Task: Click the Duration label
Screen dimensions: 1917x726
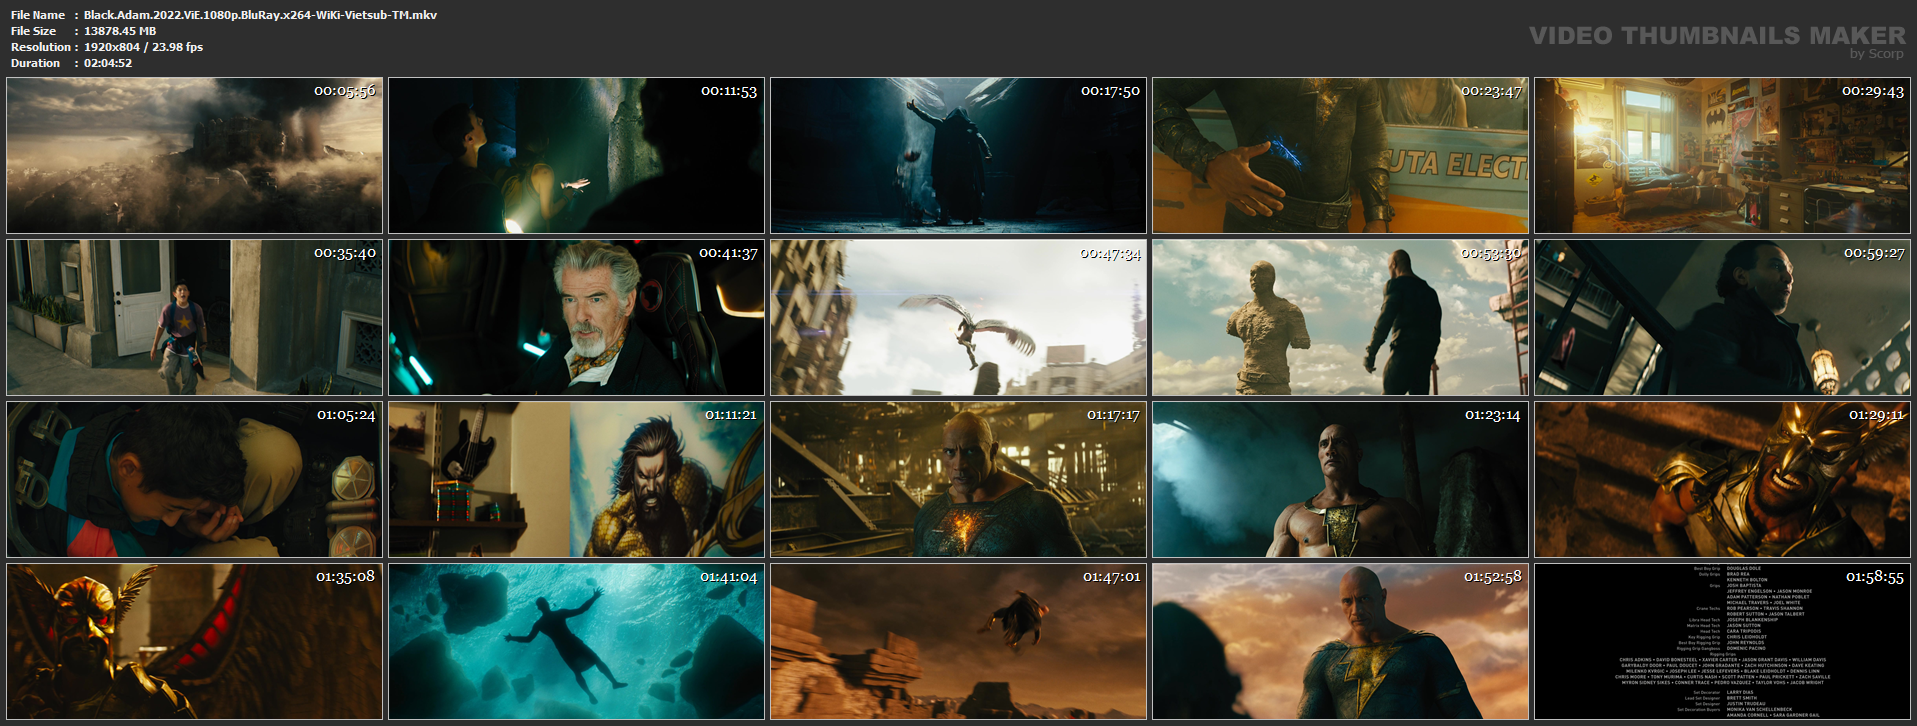Action: (36, 63)
